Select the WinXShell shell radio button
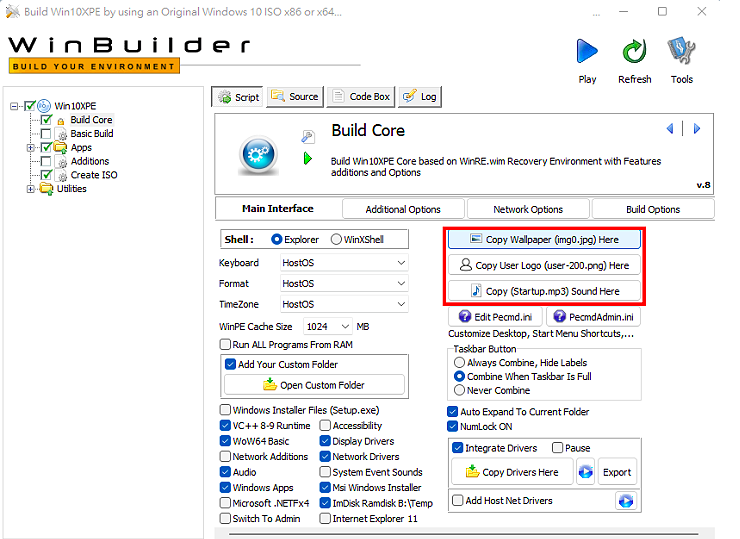Image resolution: width=740 pixels, height=539 pixels. (336, 239)
